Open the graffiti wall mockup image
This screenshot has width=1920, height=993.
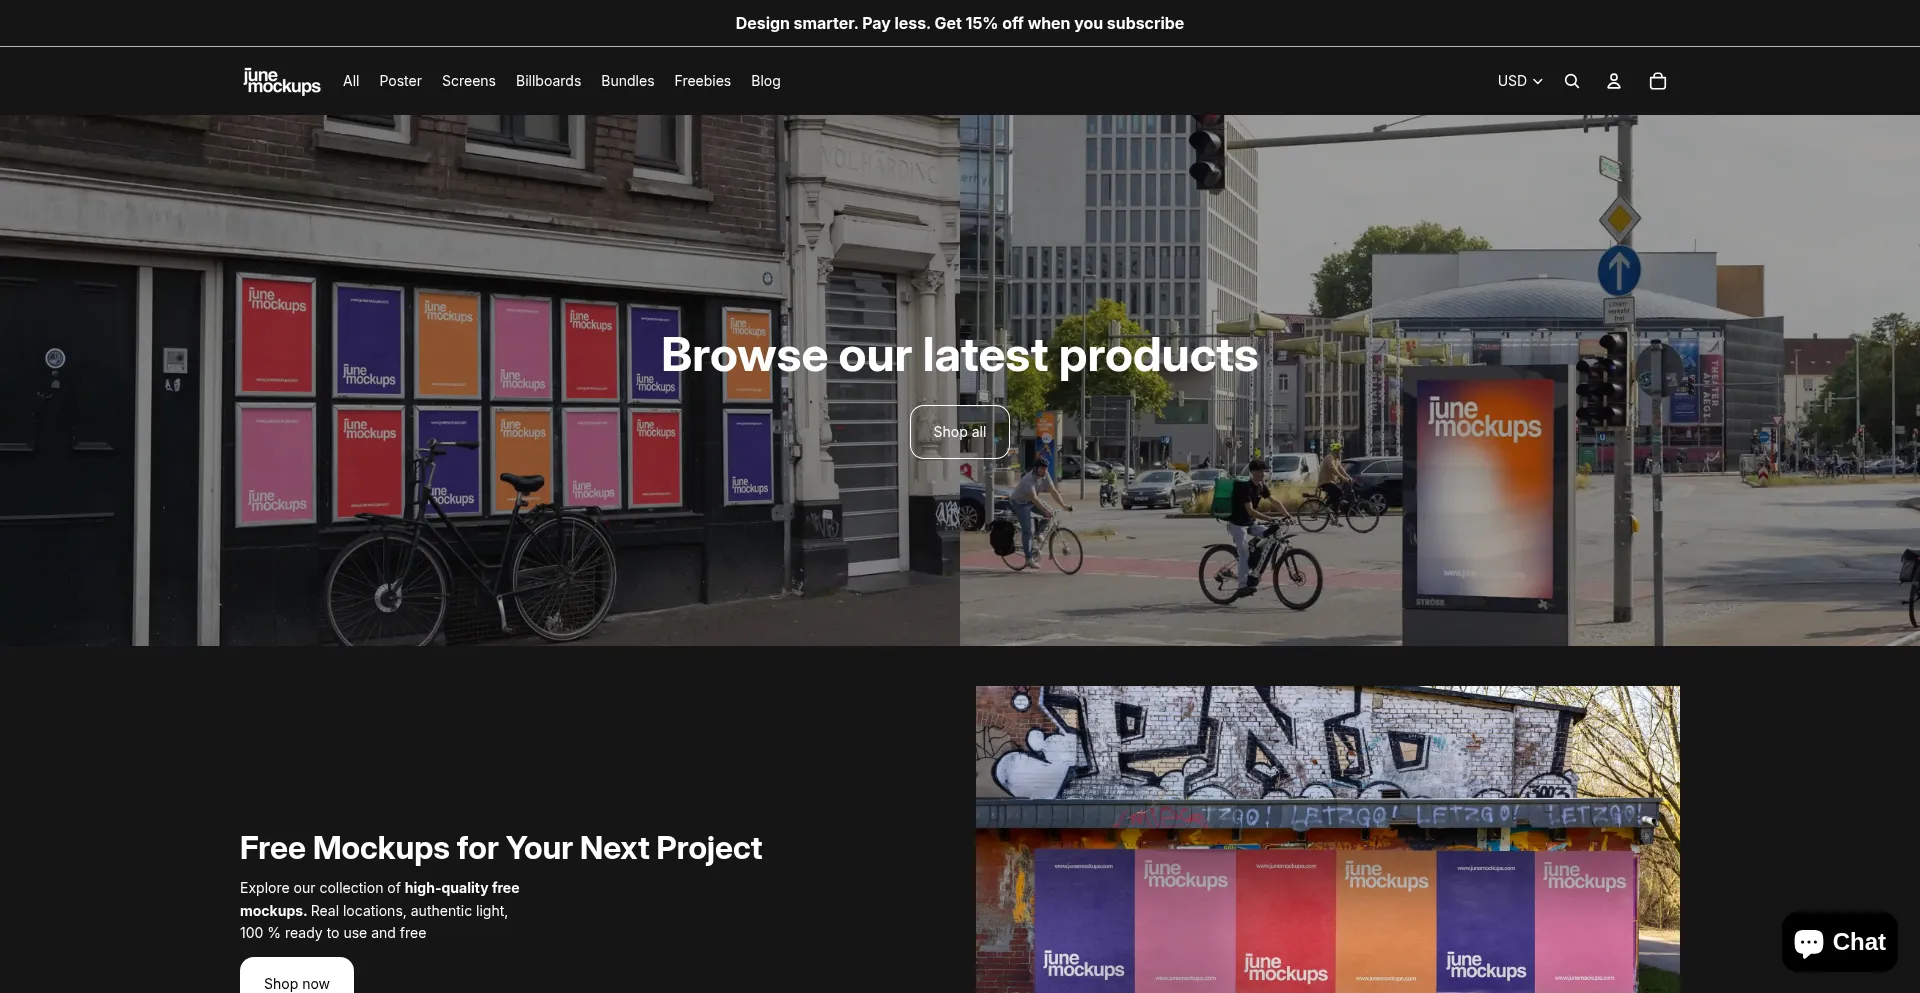point(1327,838)
